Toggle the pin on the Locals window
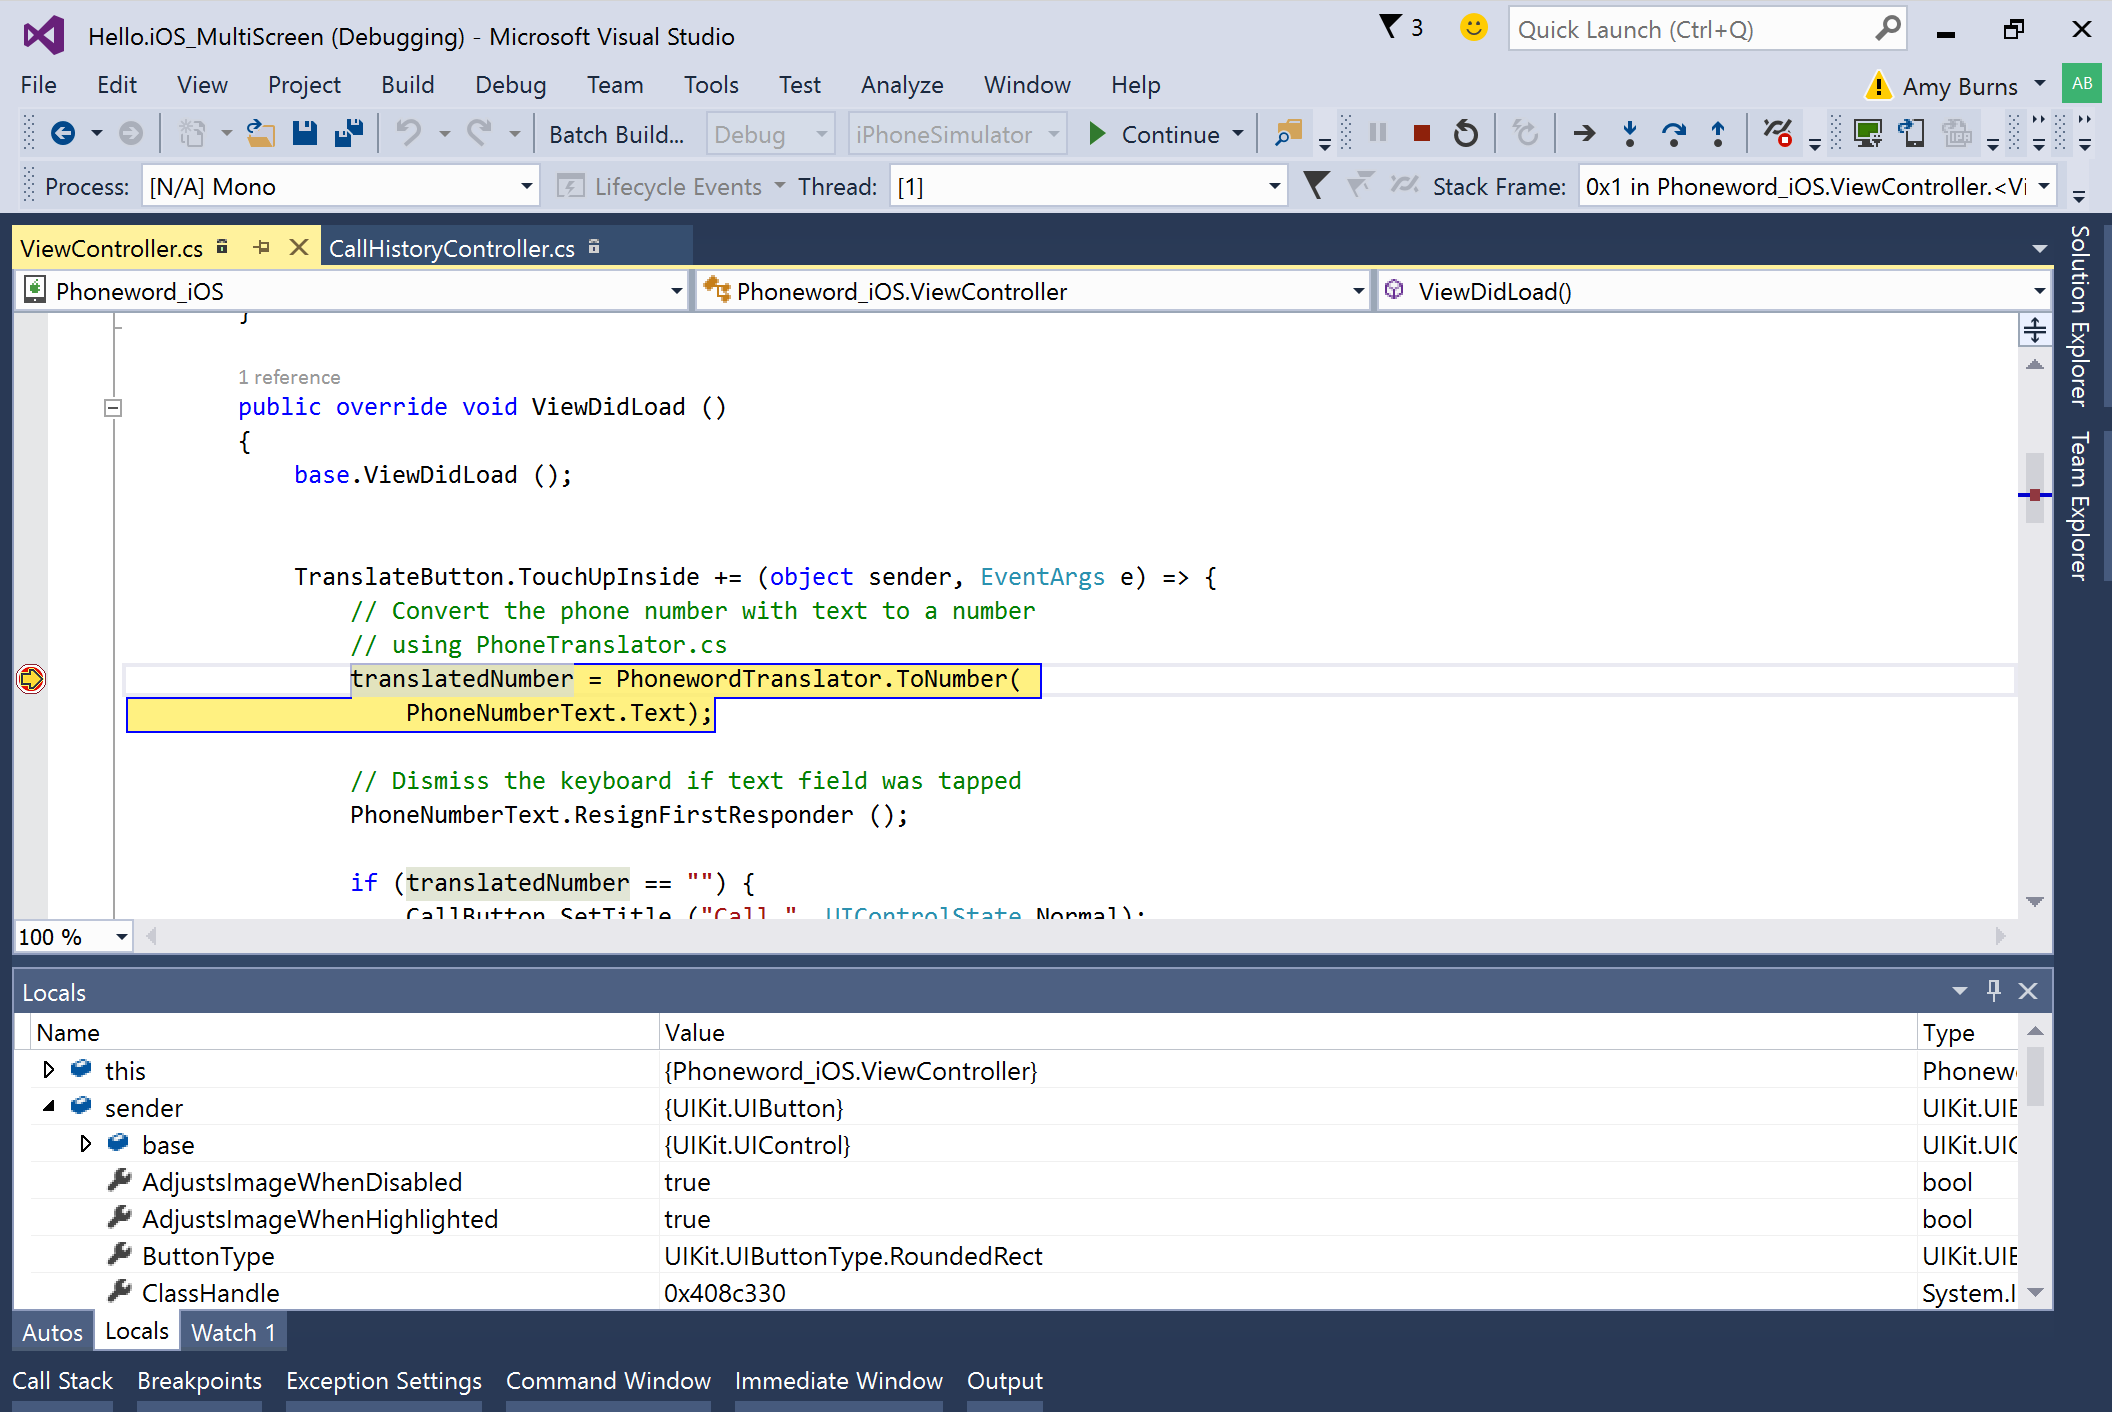2112x1412 pixels. tap(1994, 991)
